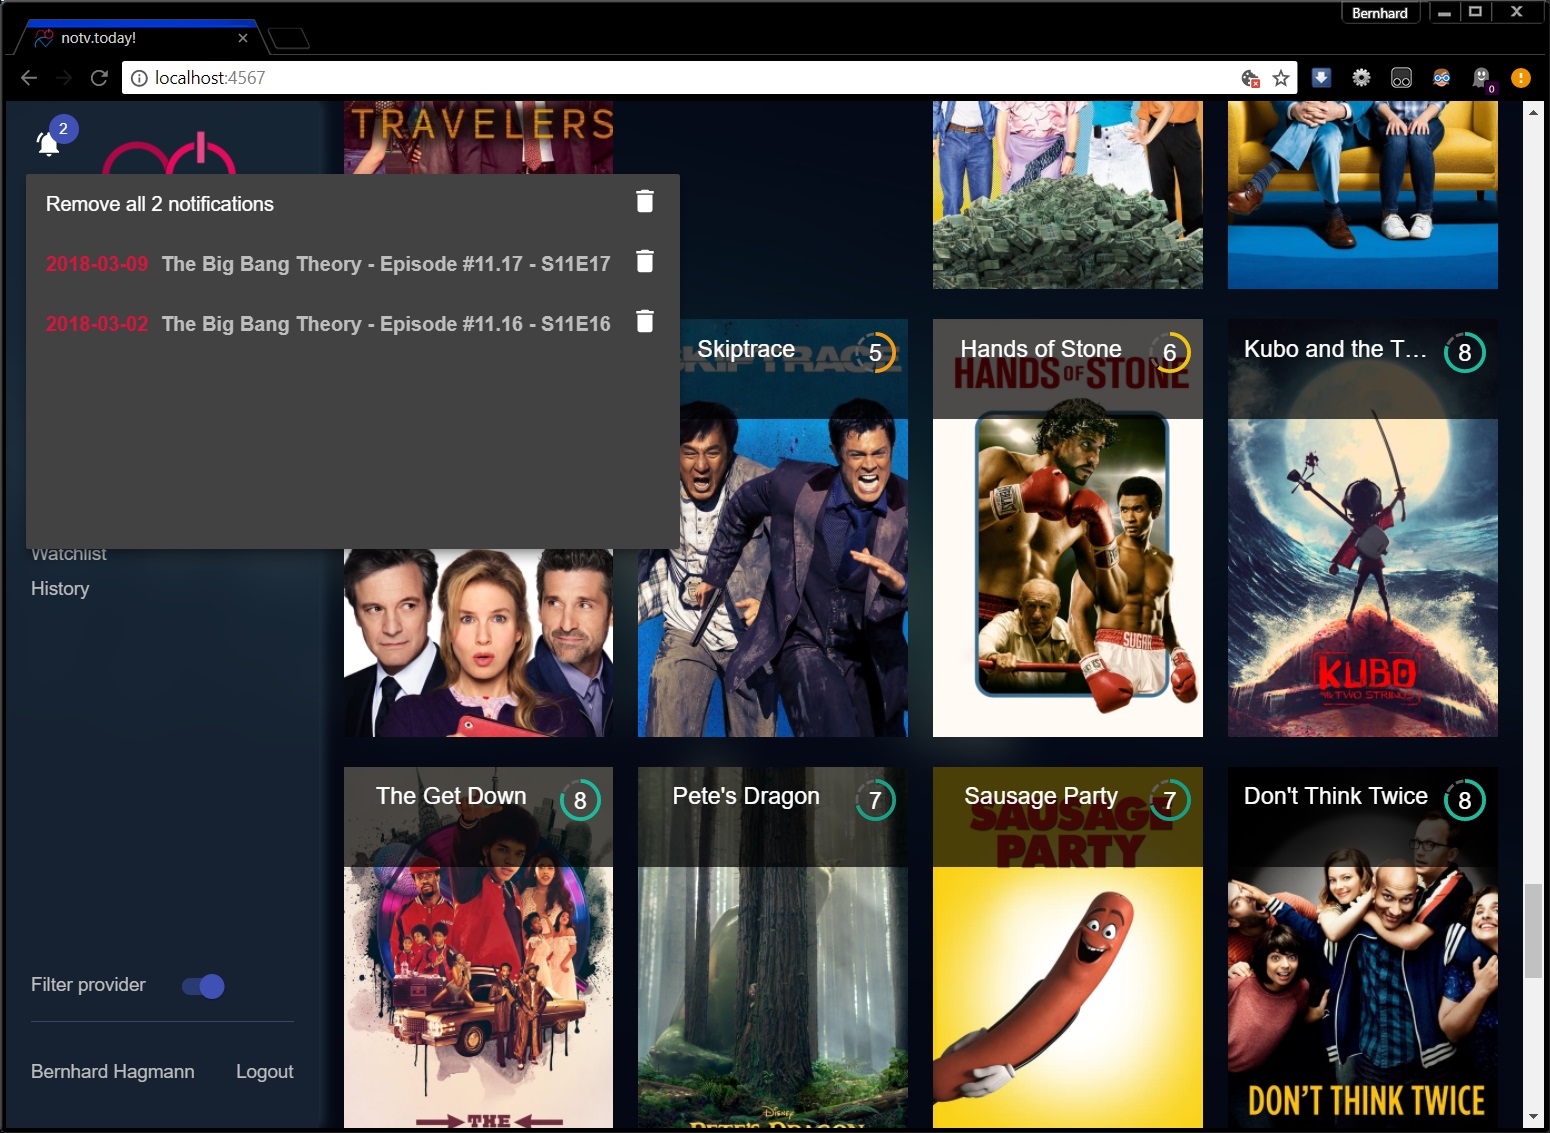Open the Kubo and the Two Strings card
This screenshot has height=1133, width=1550.
point(1362,560)
